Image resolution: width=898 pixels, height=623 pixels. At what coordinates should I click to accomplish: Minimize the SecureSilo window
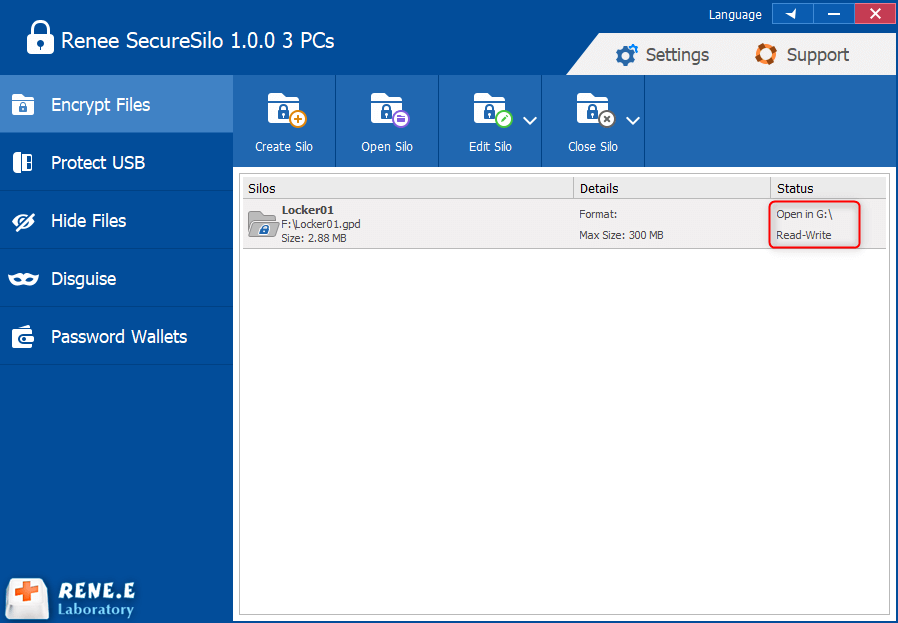(x=833, y=14)
